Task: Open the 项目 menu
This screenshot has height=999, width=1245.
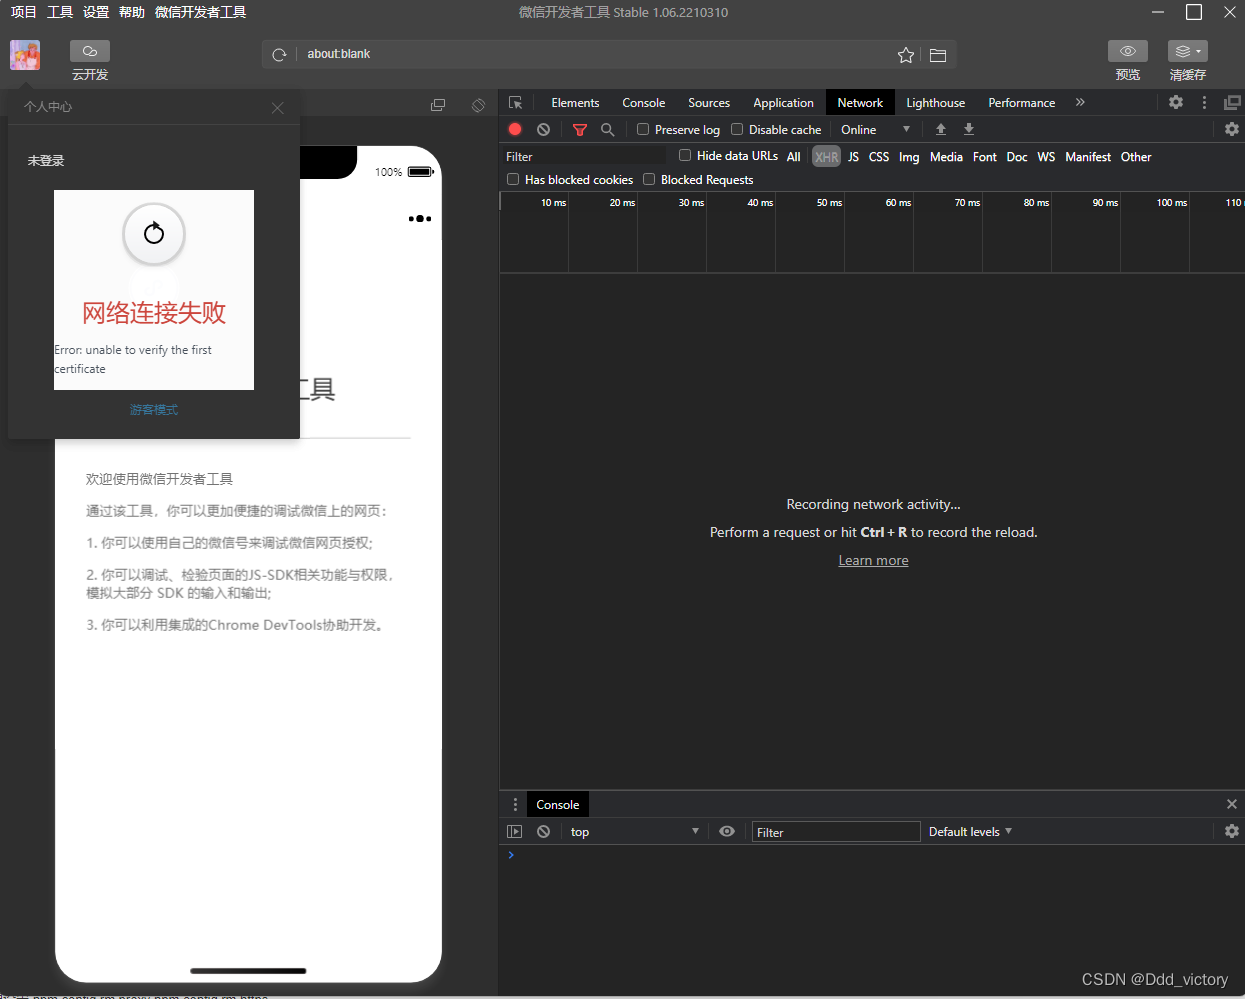Action: click(23, 12)
